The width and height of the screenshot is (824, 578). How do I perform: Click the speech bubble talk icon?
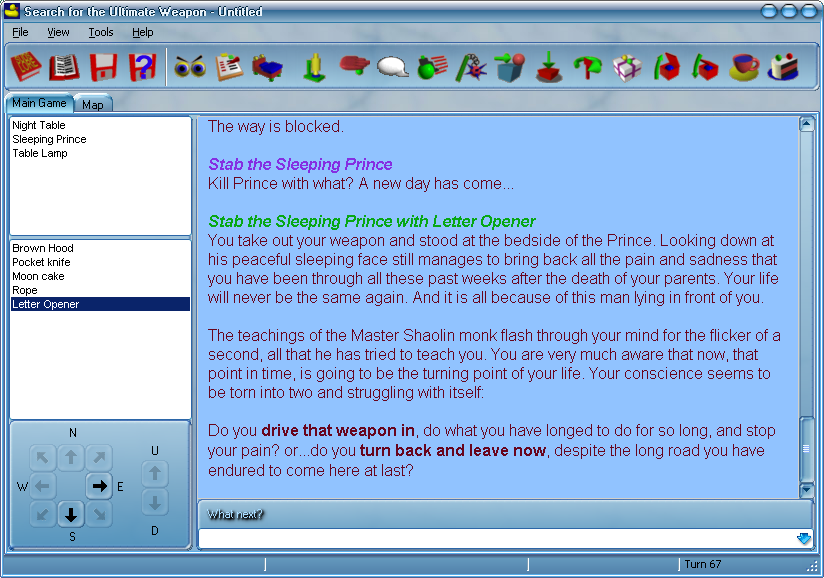393,67
